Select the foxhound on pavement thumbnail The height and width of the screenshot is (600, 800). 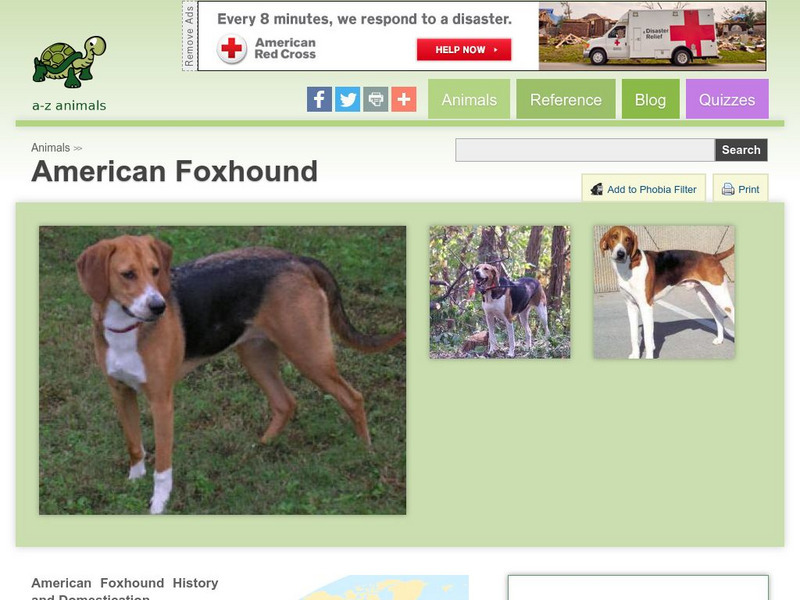click(664, 292)
